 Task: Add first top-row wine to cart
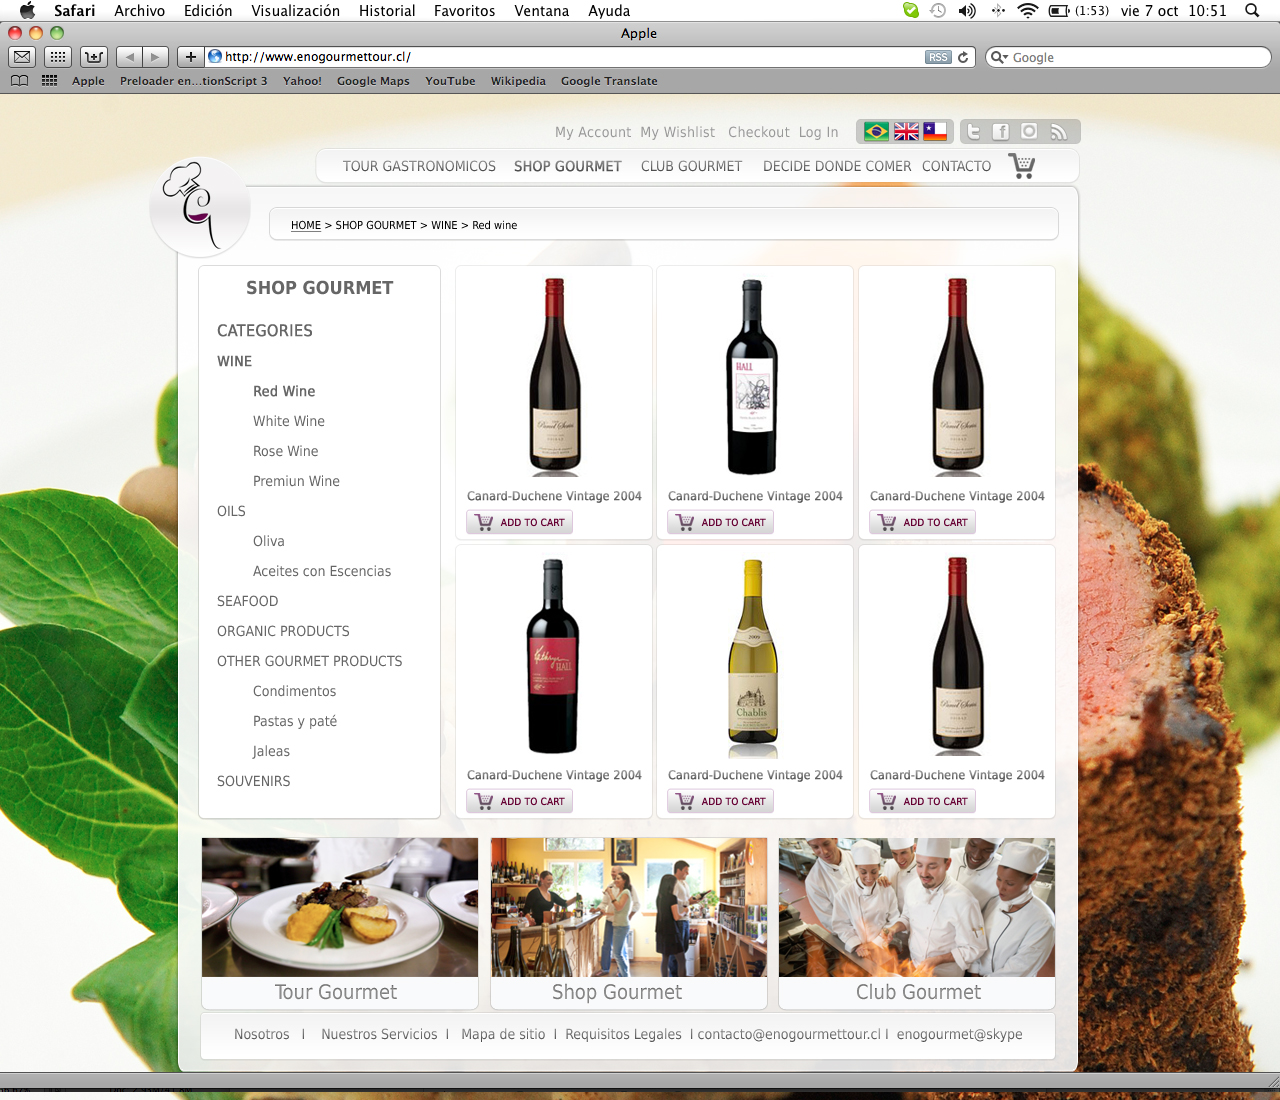[x=519, y=522]
